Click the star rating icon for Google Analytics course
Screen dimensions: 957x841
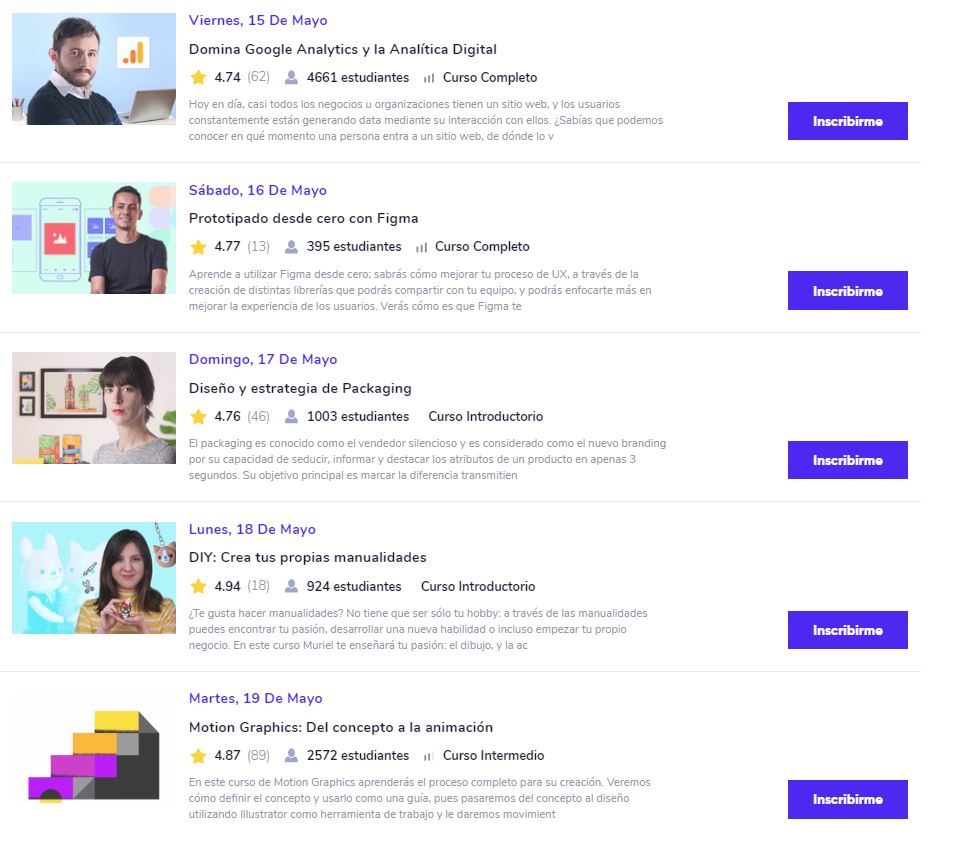click(x=198, y=78)
